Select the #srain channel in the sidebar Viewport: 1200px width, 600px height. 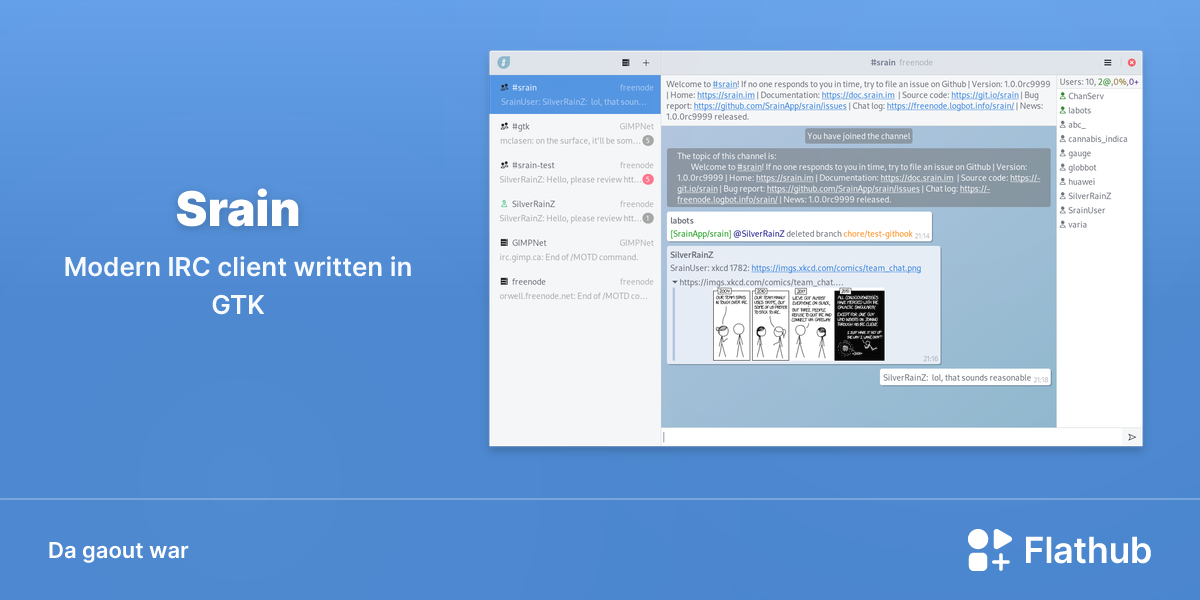pos(575,94)
